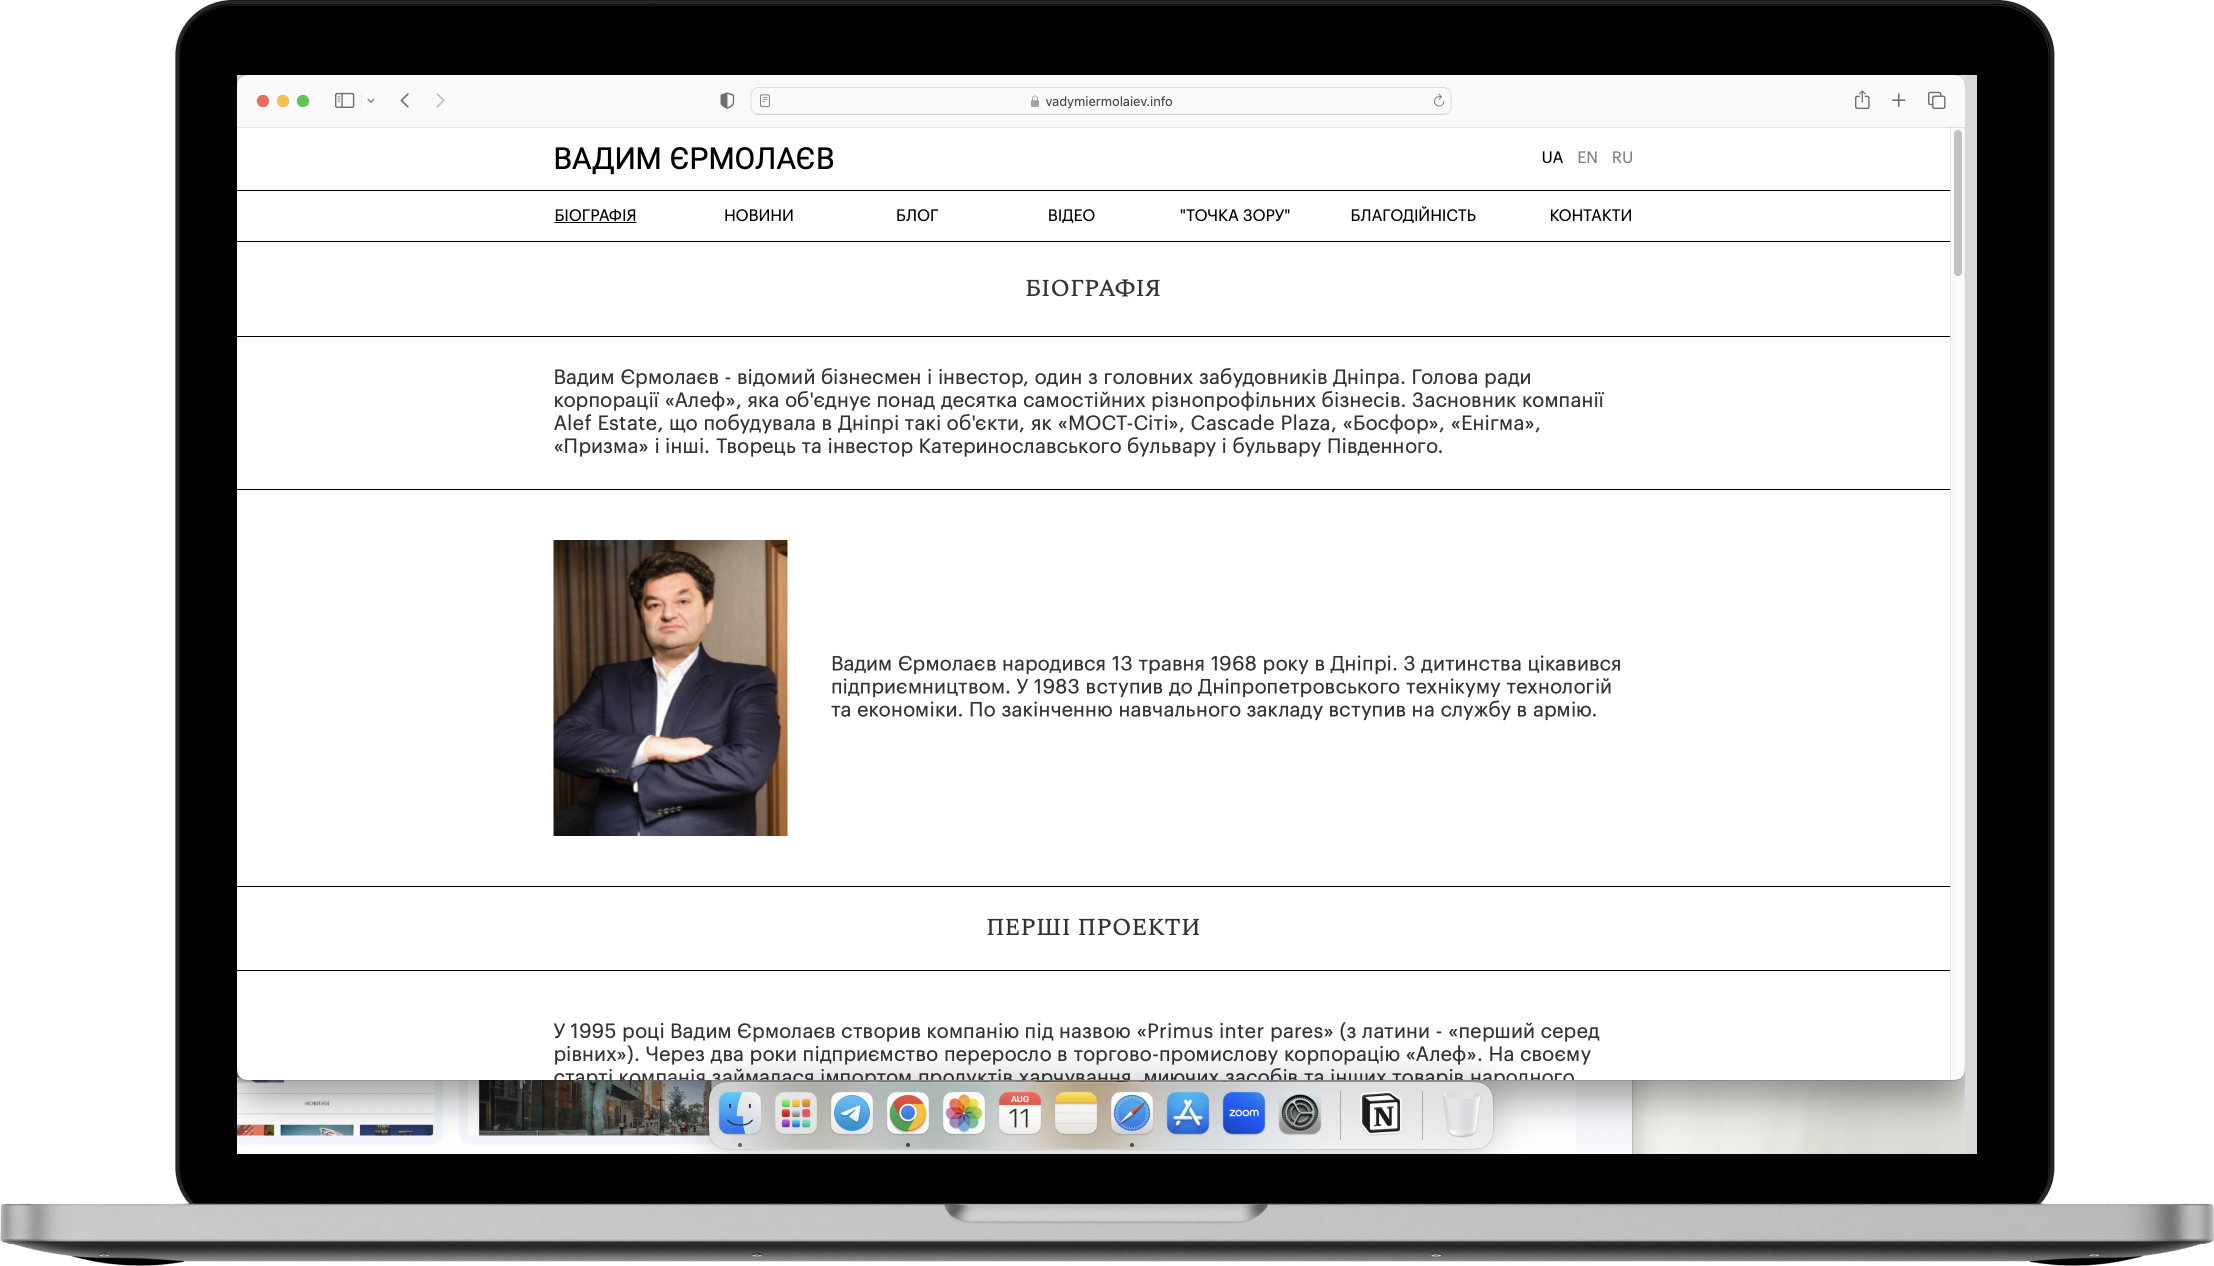Click inside the address bar URL field
Image resolution: width=2214 pixels, height=1266 pixels.
tap(1101, 100)
